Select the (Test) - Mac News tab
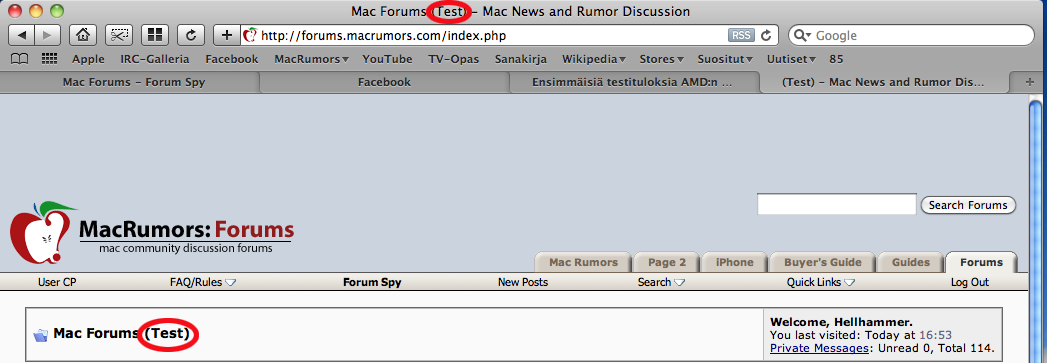The width and height of the screenshot is (1047, 363). [883, 82]
